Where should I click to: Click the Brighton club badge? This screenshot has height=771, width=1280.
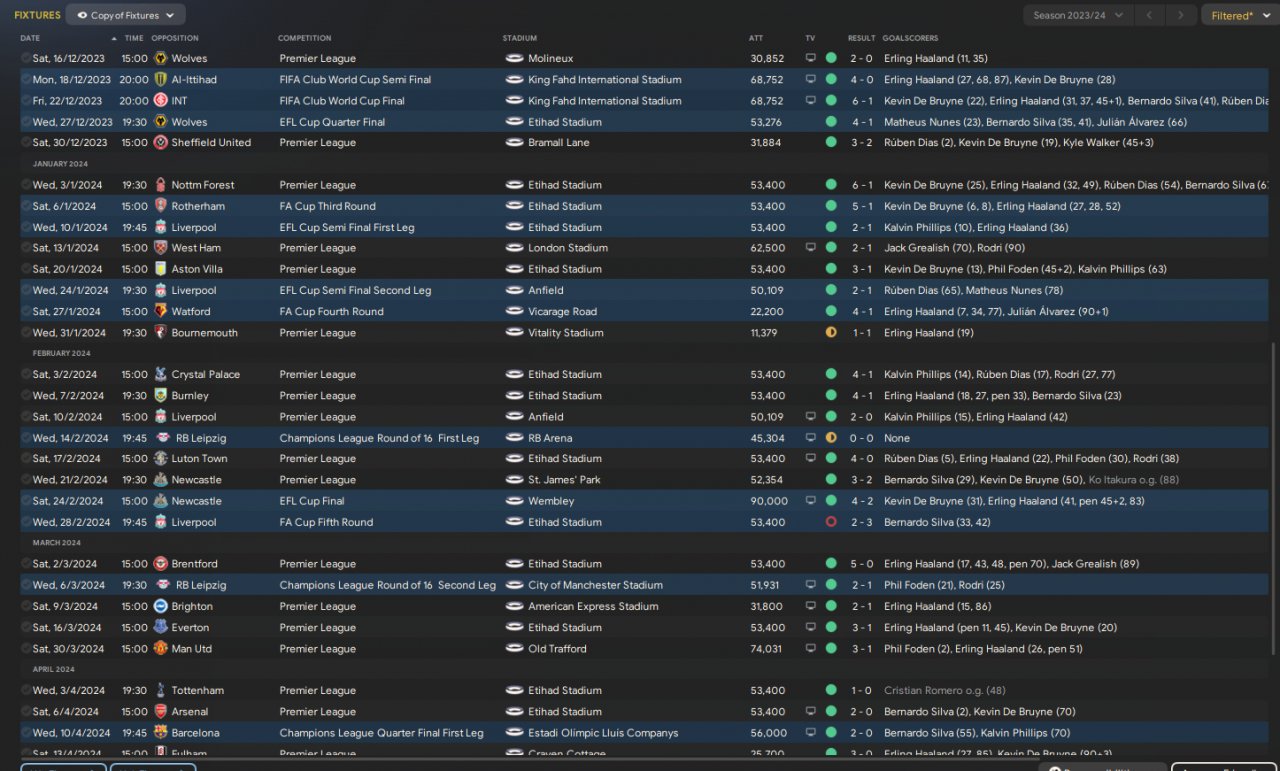click(x=161, y=607)
